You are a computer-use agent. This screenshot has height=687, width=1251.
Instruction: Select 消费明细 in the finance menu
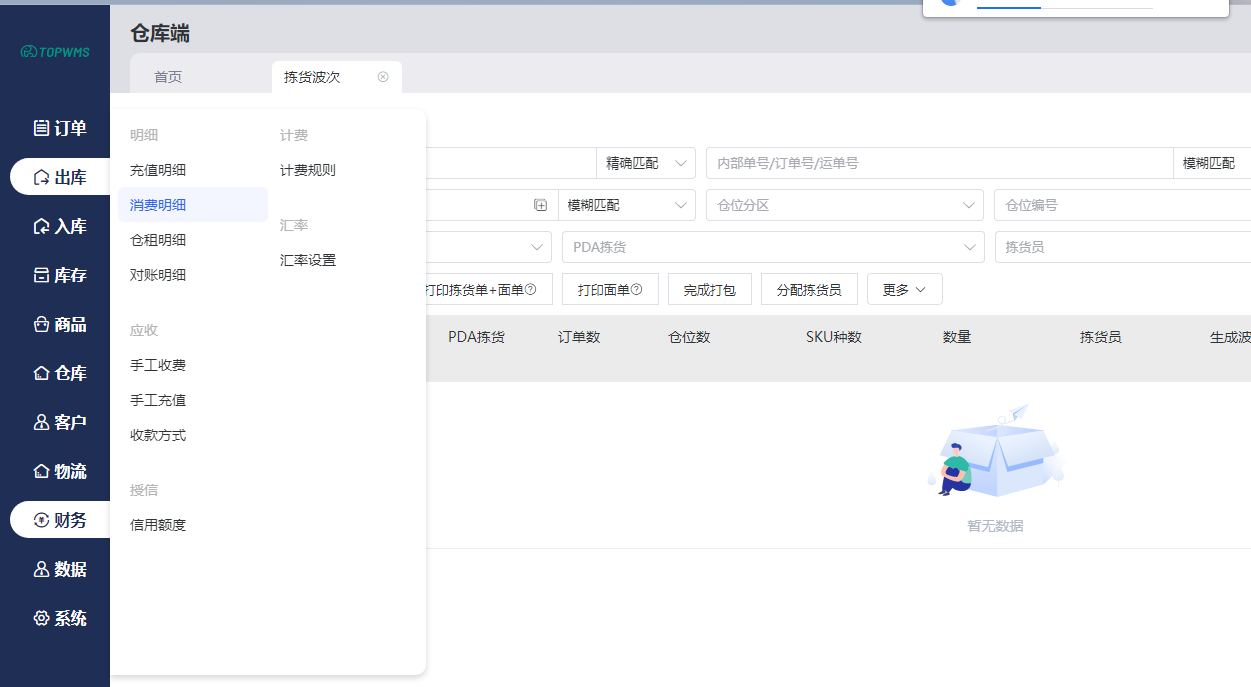pyautogui.click(x=158, y=205)
